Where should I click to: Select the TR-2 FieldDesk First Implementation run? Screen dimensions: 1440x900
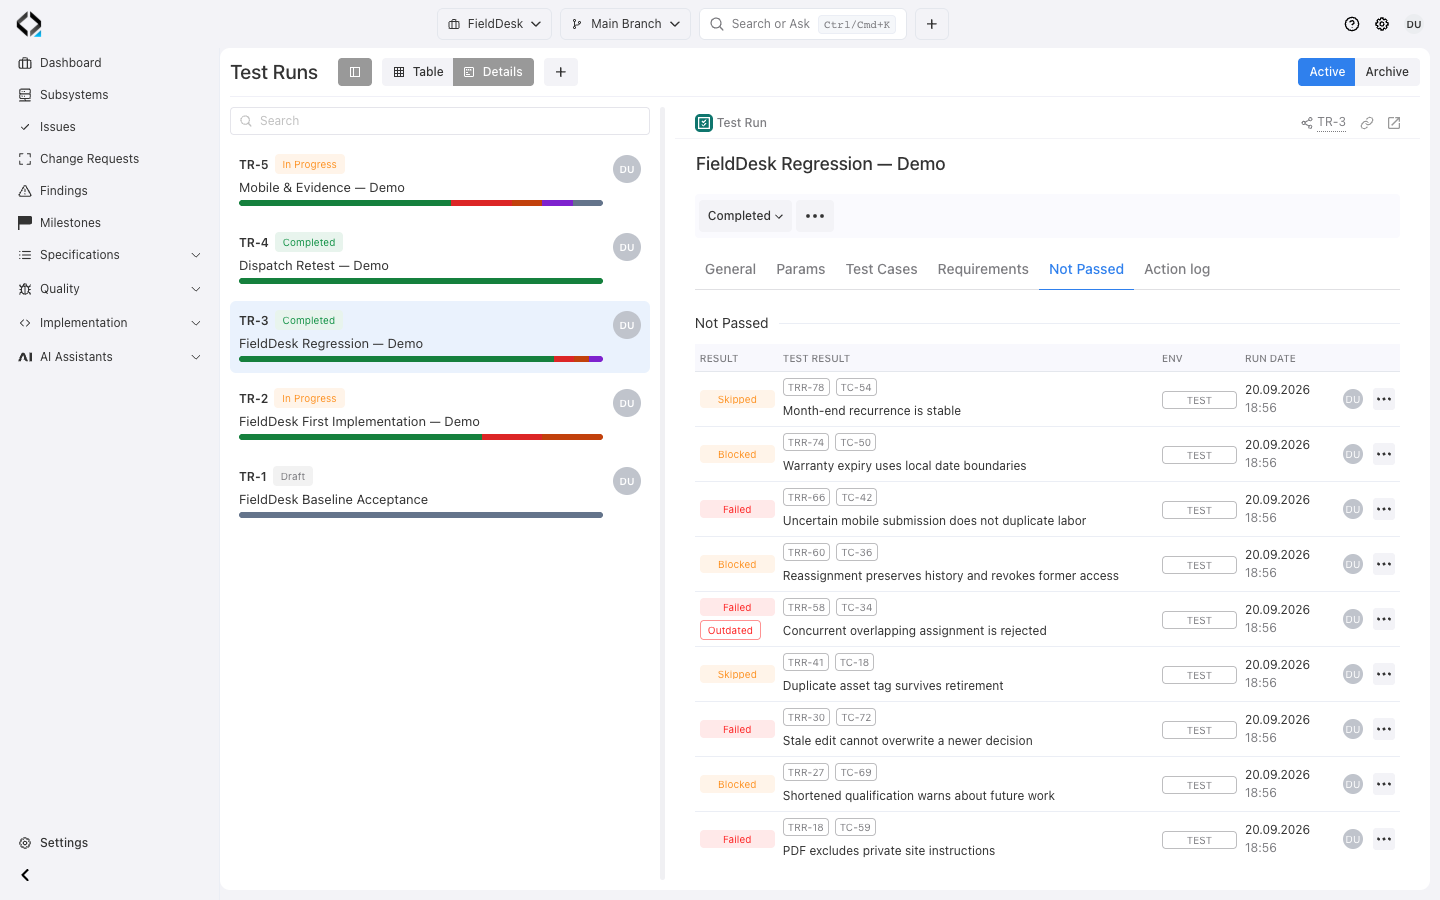coord(440,415)
